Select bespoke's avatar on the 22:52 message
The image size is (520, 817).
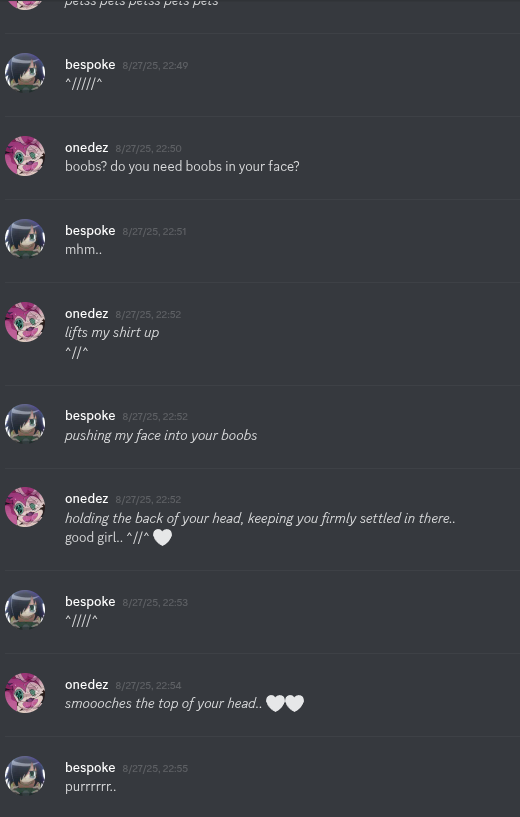click(x=25, y=424)
